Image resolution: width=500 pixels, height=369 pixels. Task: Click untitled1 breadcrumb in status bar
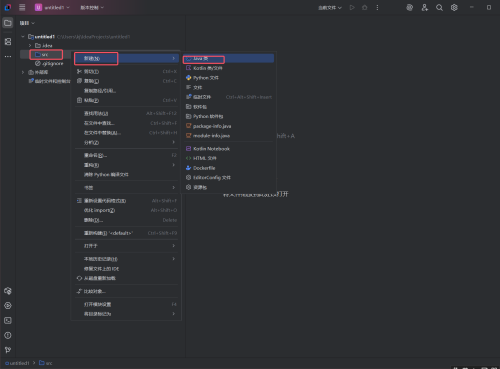coord(17,363)
